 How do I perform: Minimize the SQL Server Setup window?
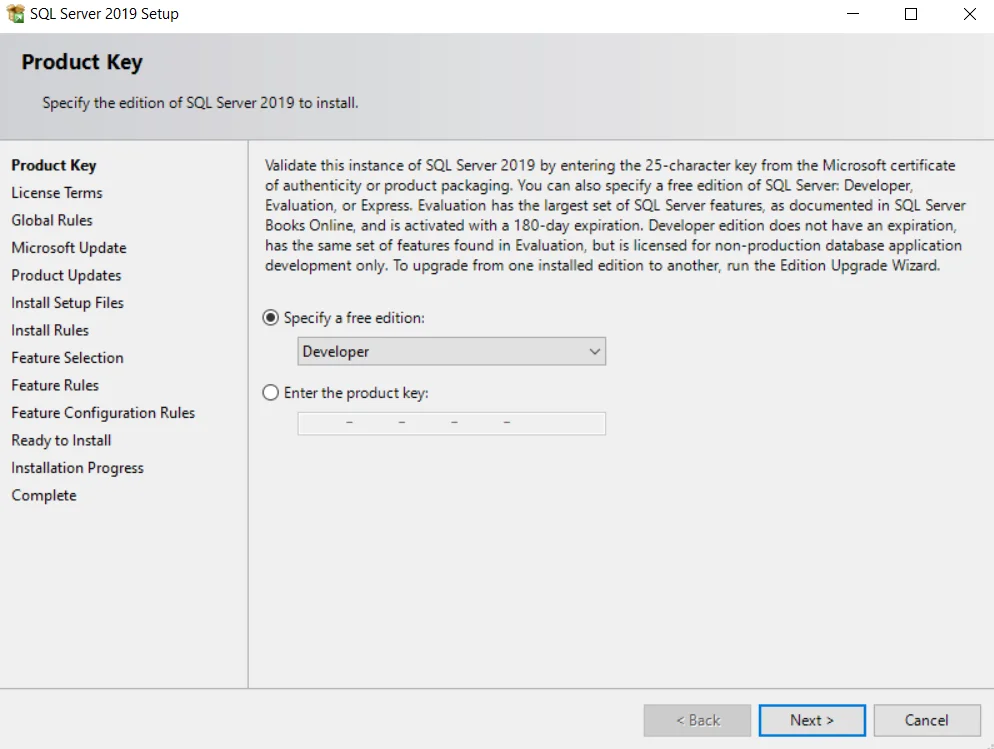coord(853,15)
